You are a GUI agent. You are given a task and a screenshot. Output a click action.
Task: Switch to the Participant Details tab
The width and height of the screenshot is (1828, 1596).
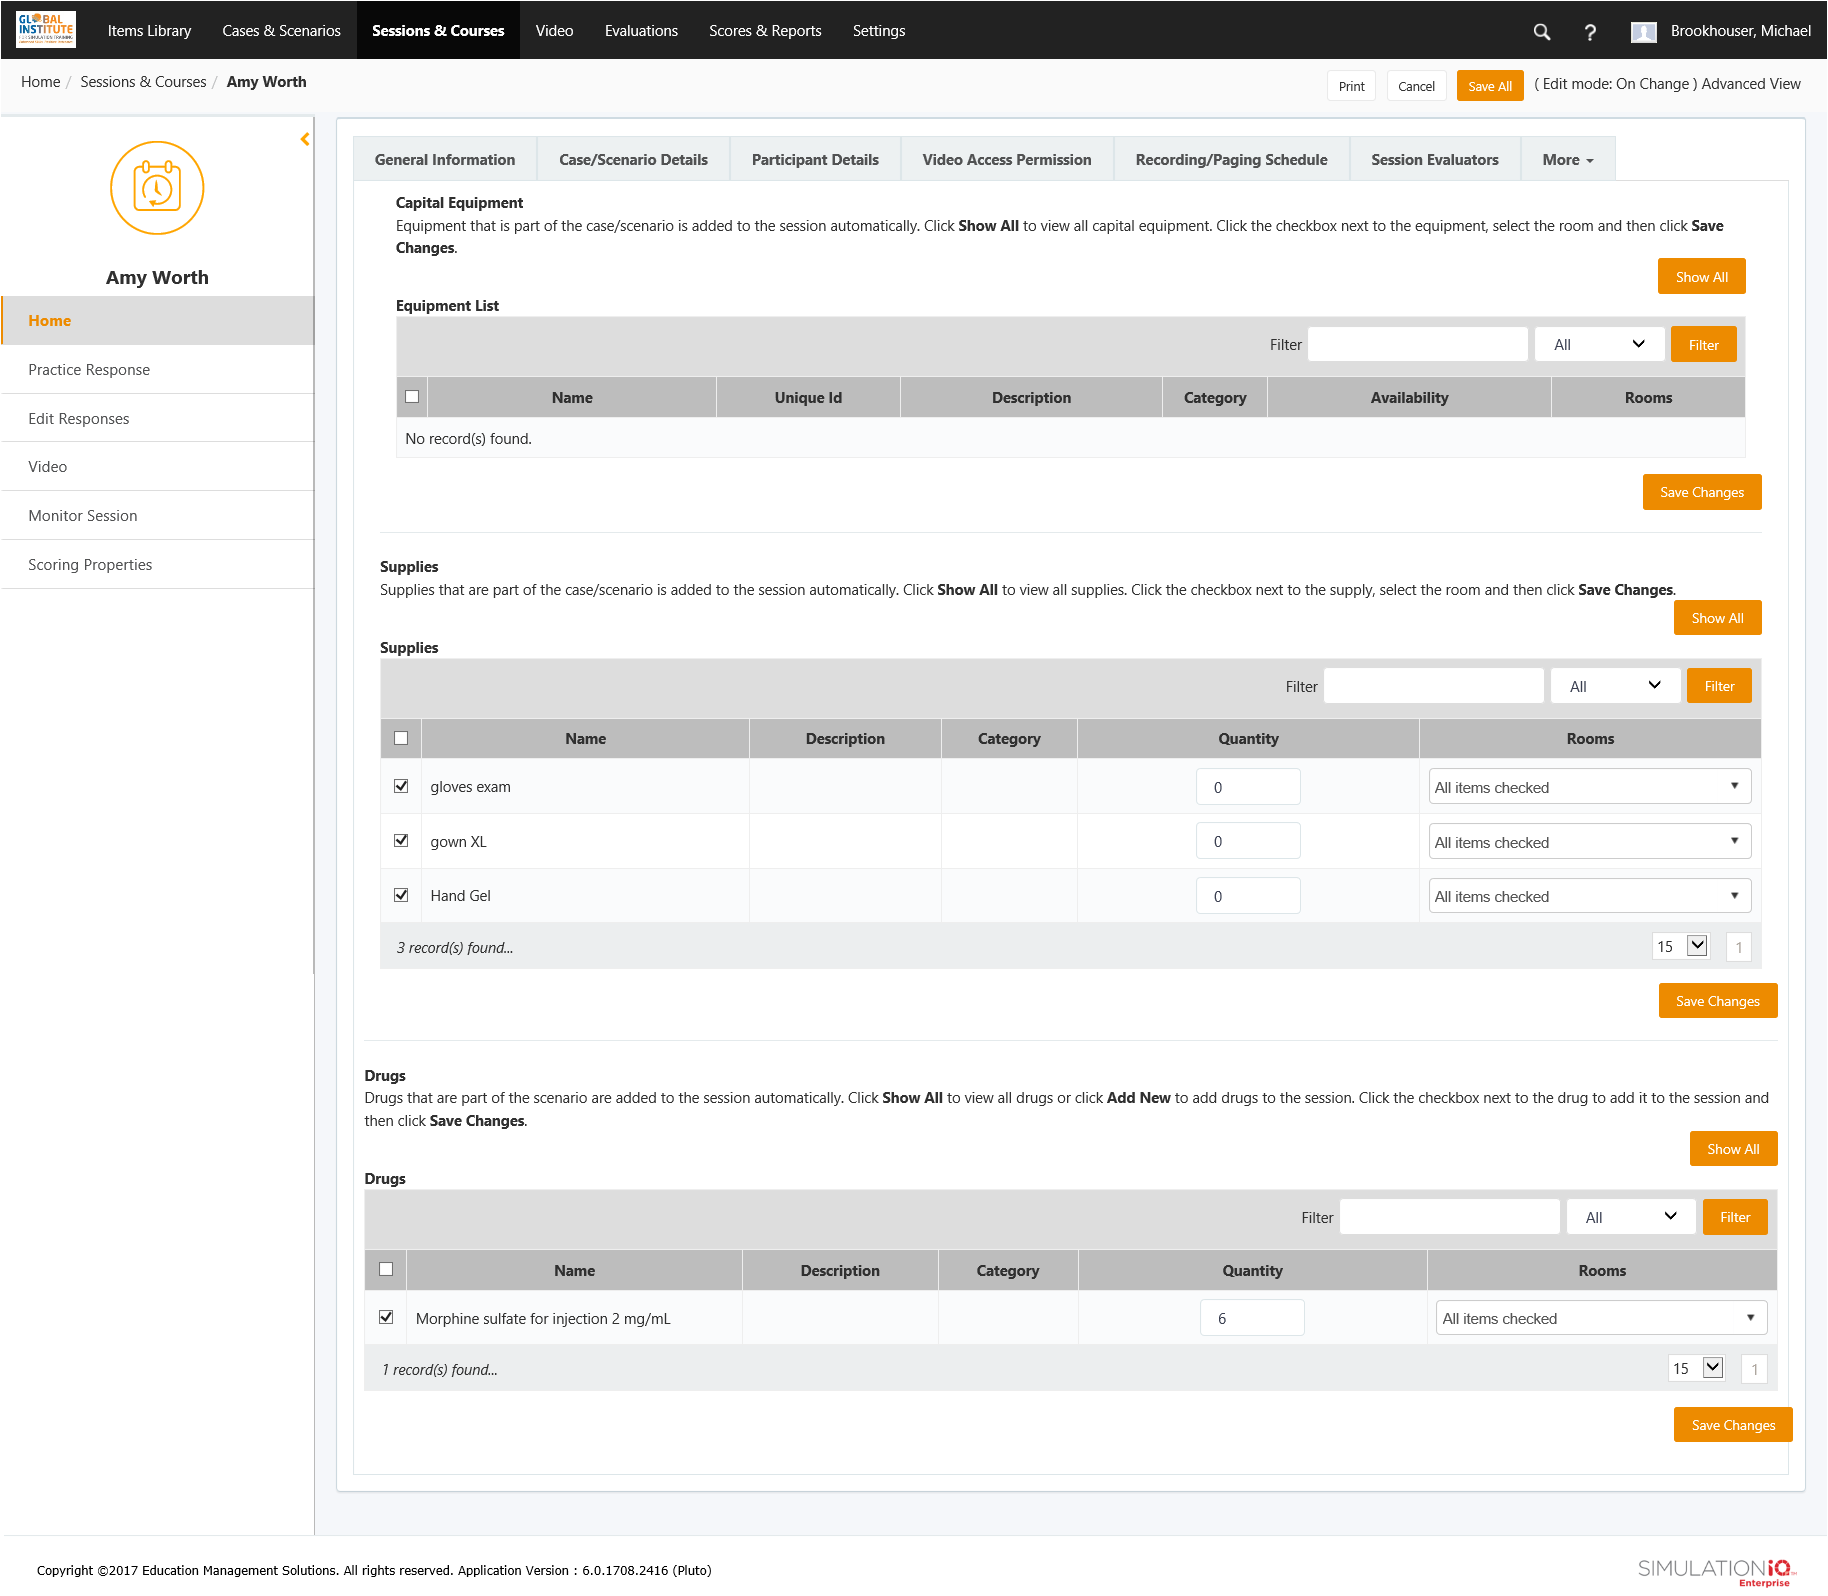tap(814, 160)
